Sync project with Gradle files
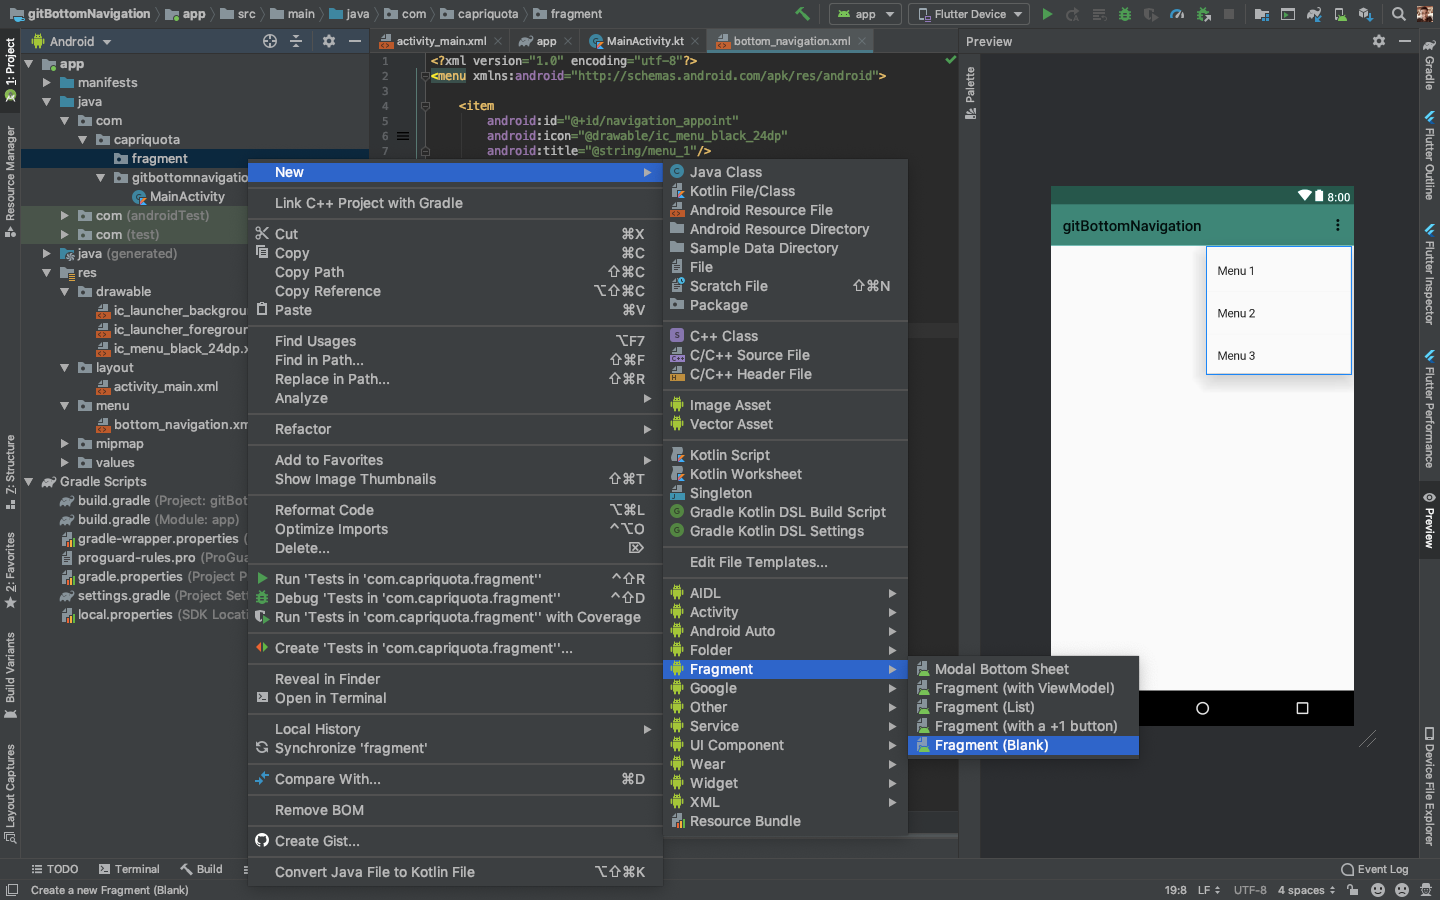This screenshot has width=1440, height=900. 1314,14
